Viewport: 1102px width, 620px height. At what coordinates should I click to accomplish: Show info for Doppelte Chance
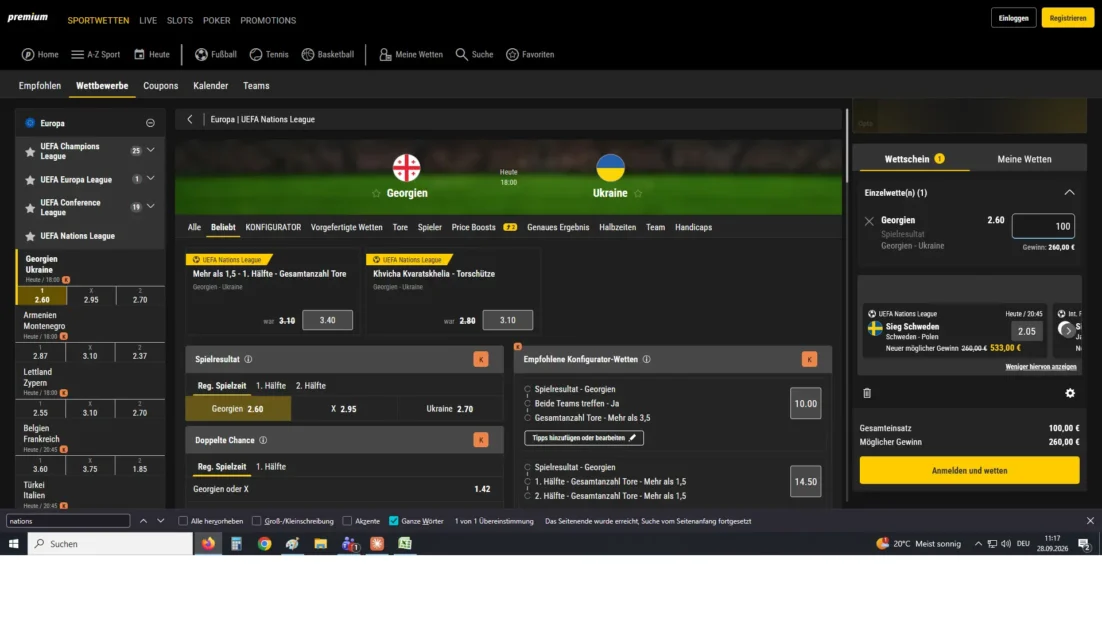point(263,440)
